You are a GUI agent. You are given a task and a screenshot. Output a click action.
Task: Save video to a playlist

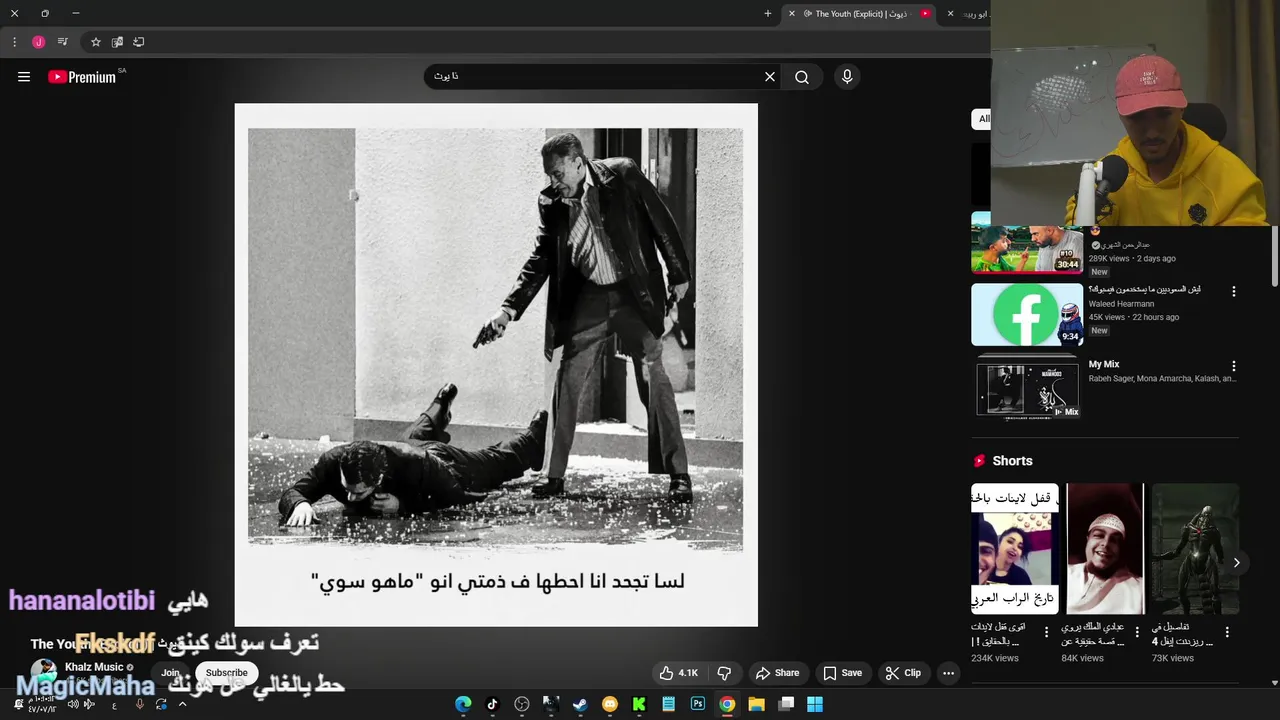click(x=841, y=673)
